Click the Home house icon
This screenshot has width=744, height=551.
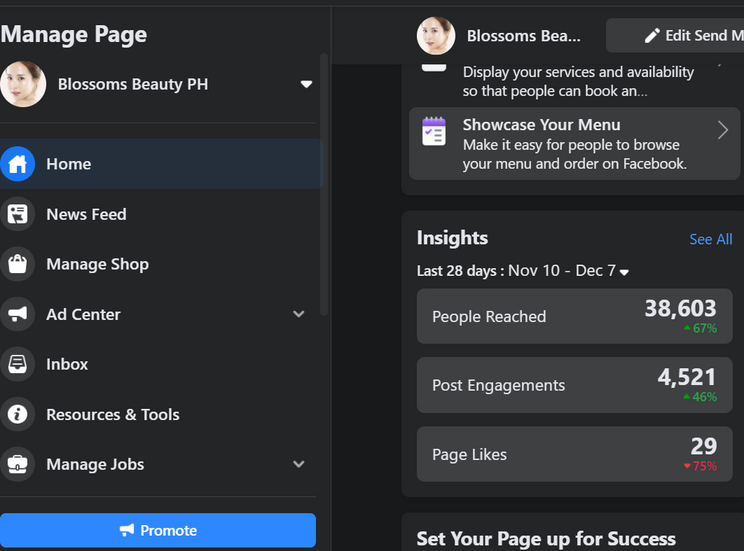tap(18, 164)
